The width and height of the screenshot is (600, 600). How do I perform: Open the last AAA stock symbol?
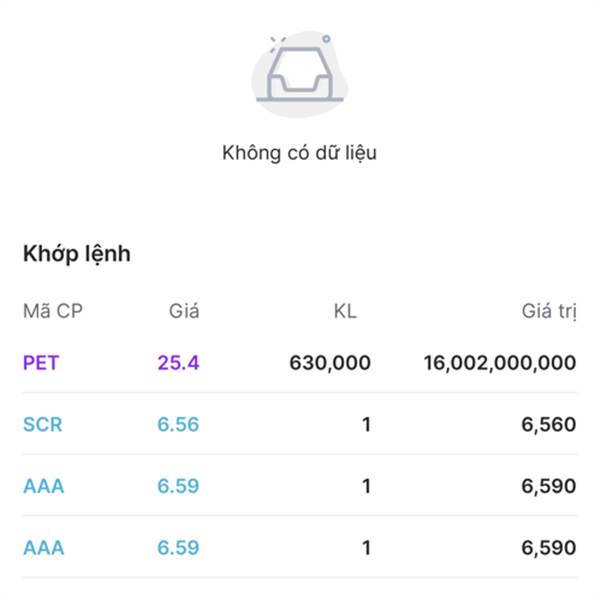tap(44, 548)
